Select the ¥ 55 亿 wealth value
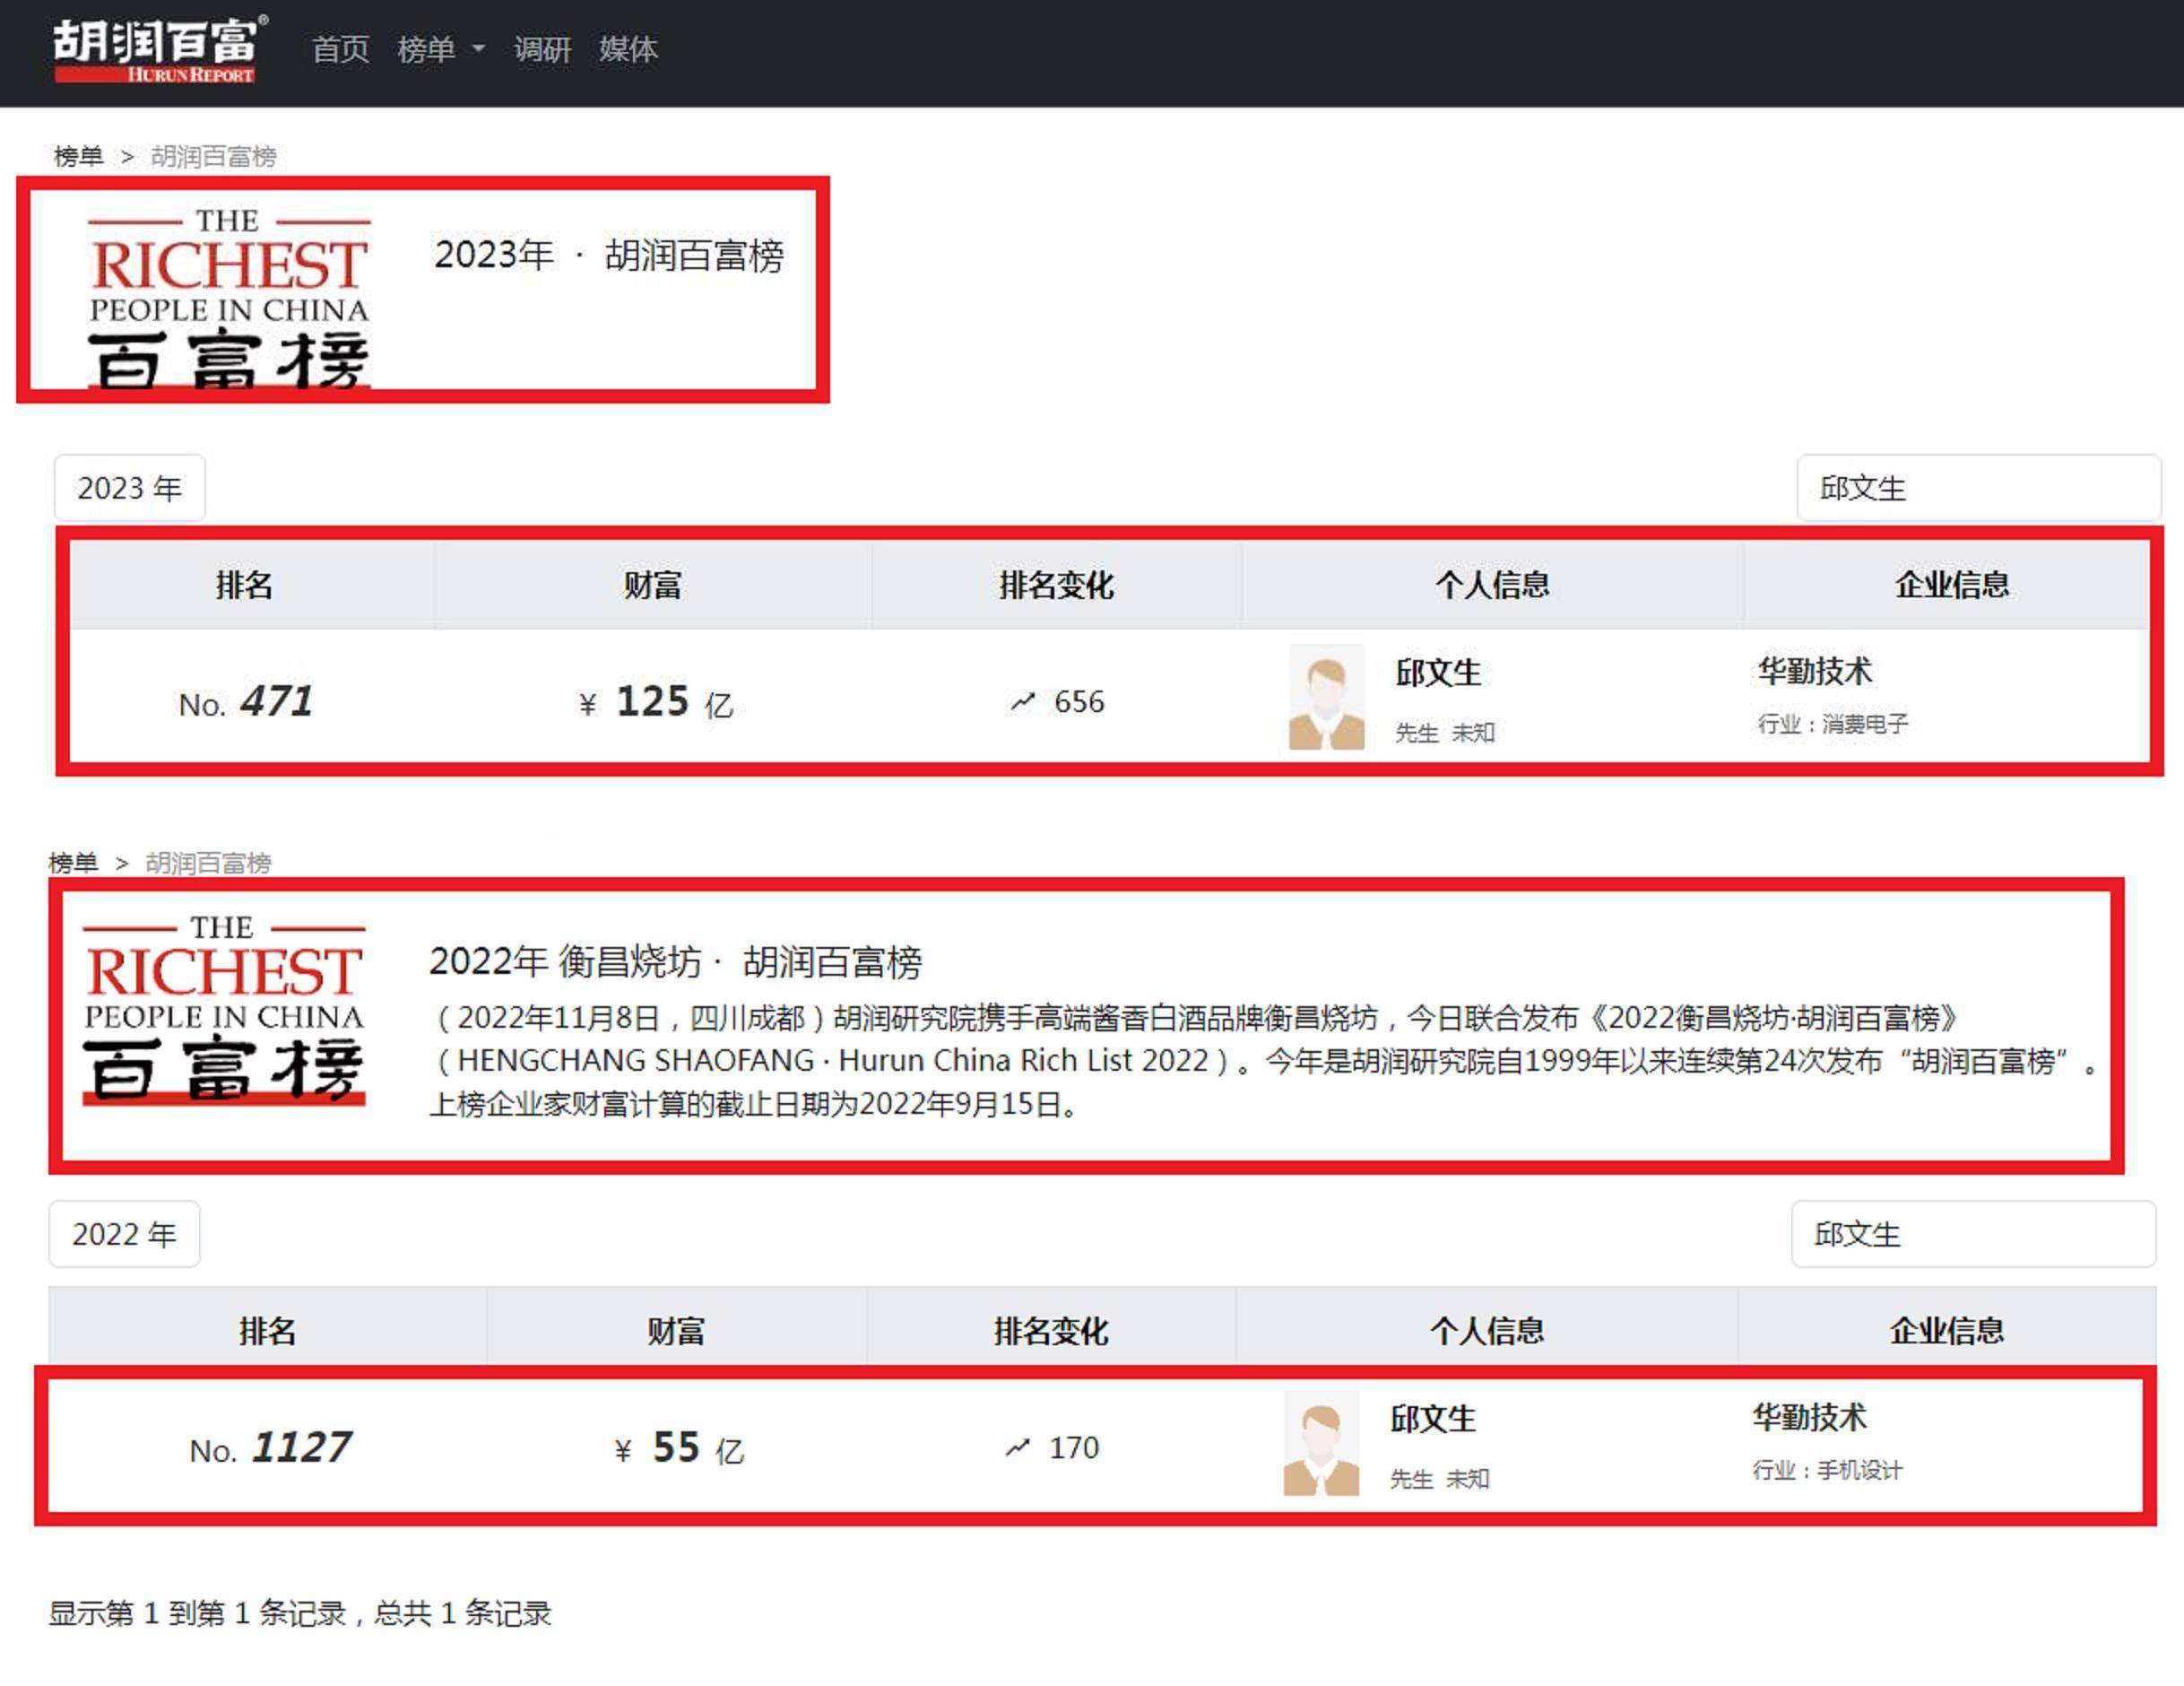This screenshot has width=2184, height=1686. point(679,1447)
